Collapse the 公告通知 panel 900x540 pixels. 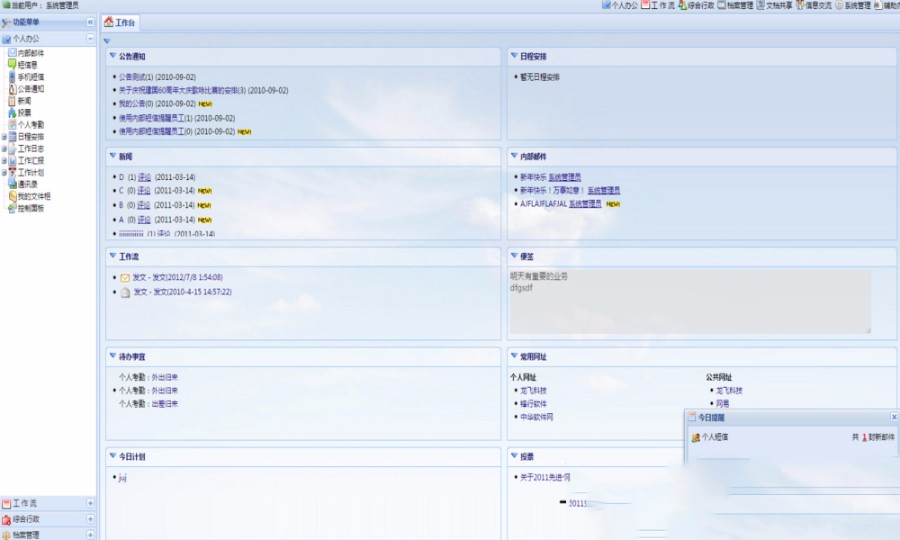pyautogui.click(x=112, y=56)
